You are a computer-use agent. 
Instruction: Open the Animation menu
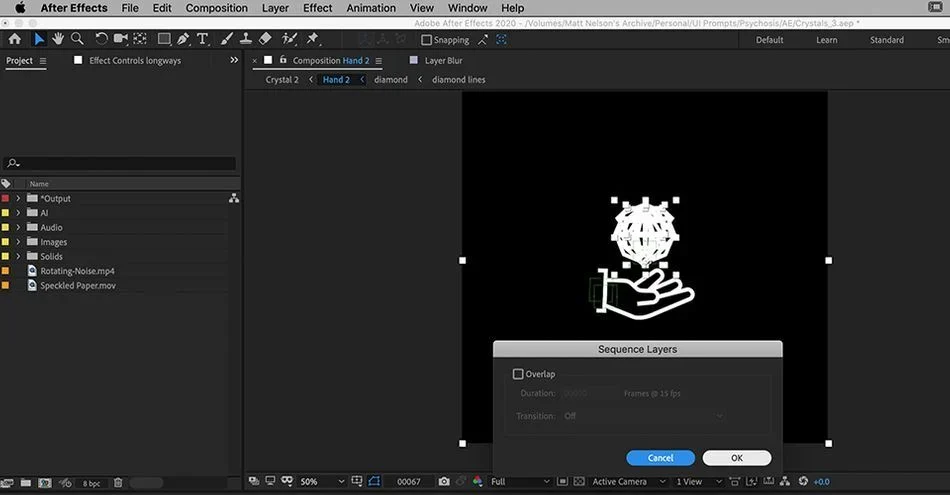pyautogui.click(x=371, y=8)
